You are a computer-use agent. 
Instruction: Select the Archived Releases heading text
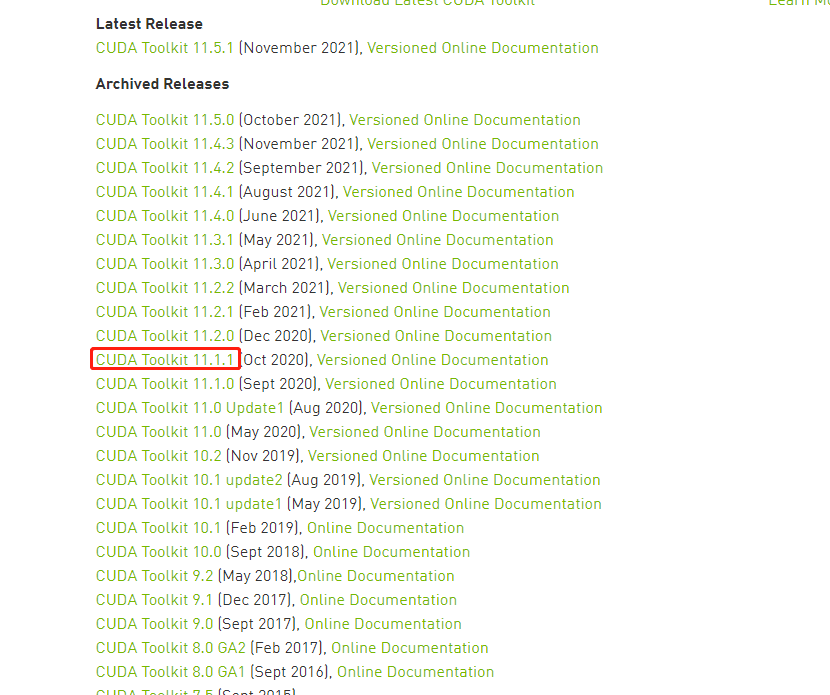pyautogui.click(x=163, y=84)
